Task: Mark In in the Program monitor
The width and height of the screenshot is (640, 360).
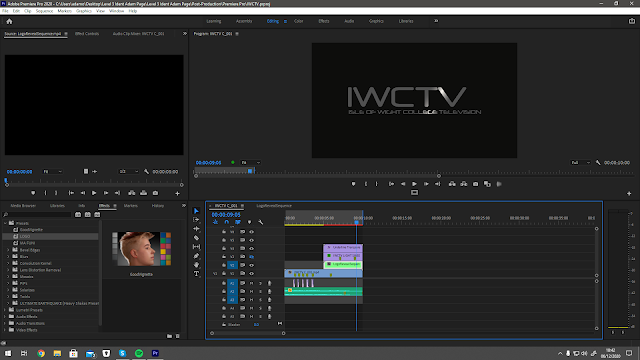Action: [365, 184]
